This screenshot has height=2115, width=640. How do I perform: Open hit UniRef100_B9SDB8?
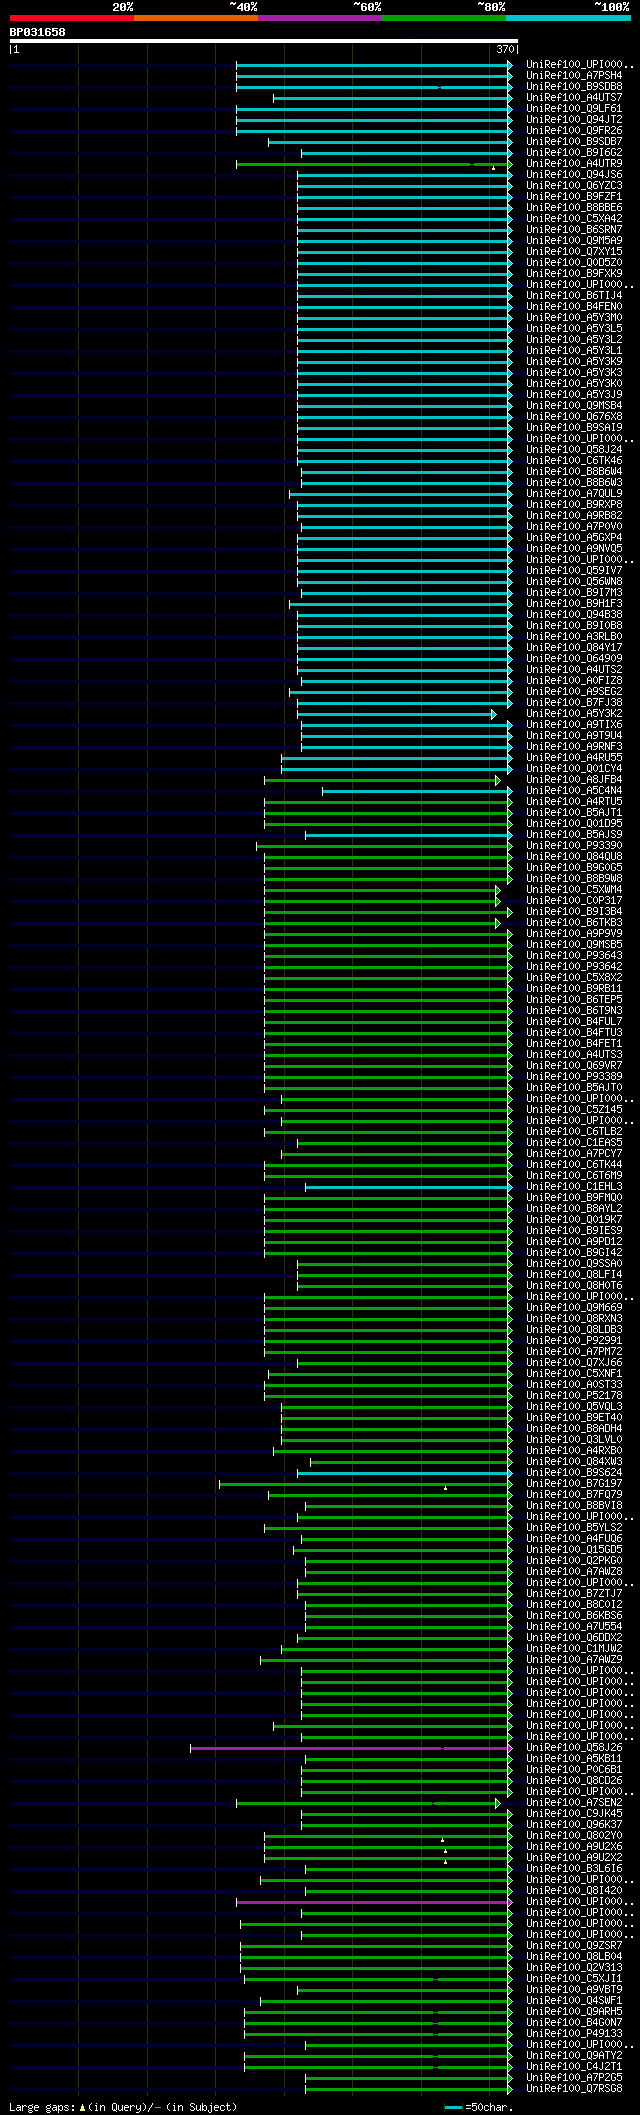click(574, 86)
